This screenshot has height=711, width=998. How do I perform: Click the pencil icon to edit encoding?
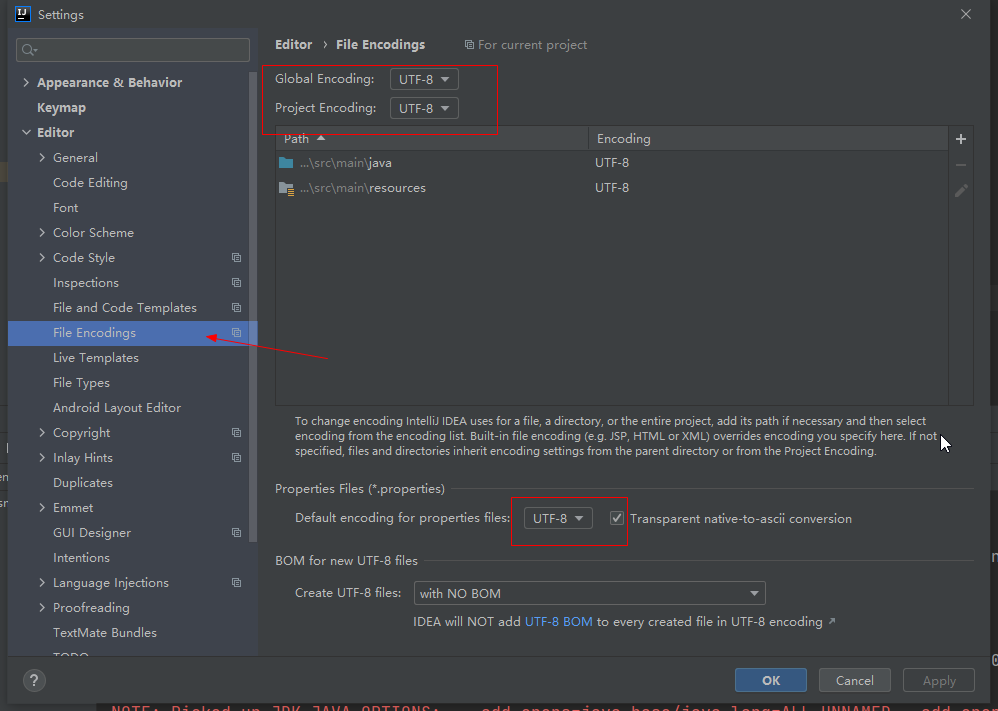click(x=960, y=190)
